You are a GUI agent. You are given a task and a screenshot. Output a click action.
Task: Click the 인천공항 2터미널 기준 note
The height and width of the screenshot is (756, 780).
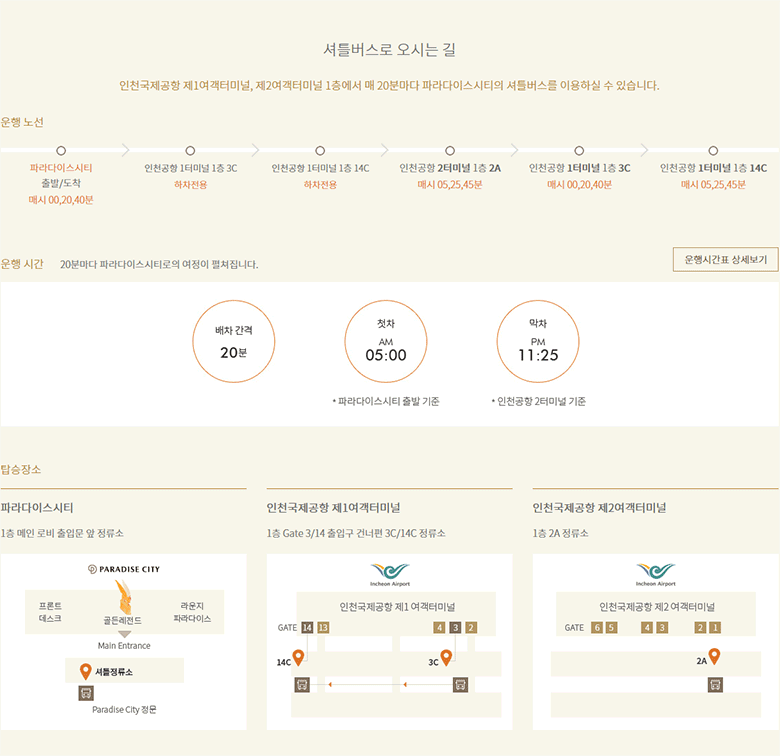tap(538, 401)
